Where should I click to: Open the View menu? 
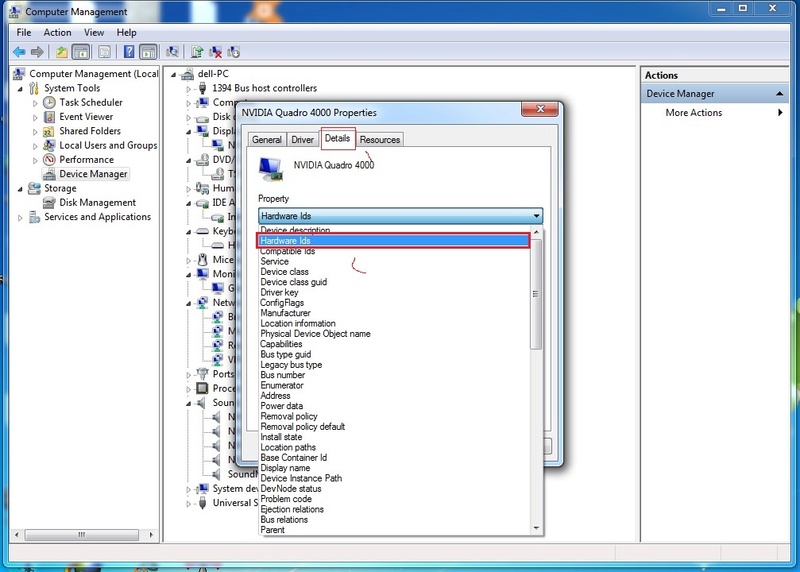[x=94, y=32]
